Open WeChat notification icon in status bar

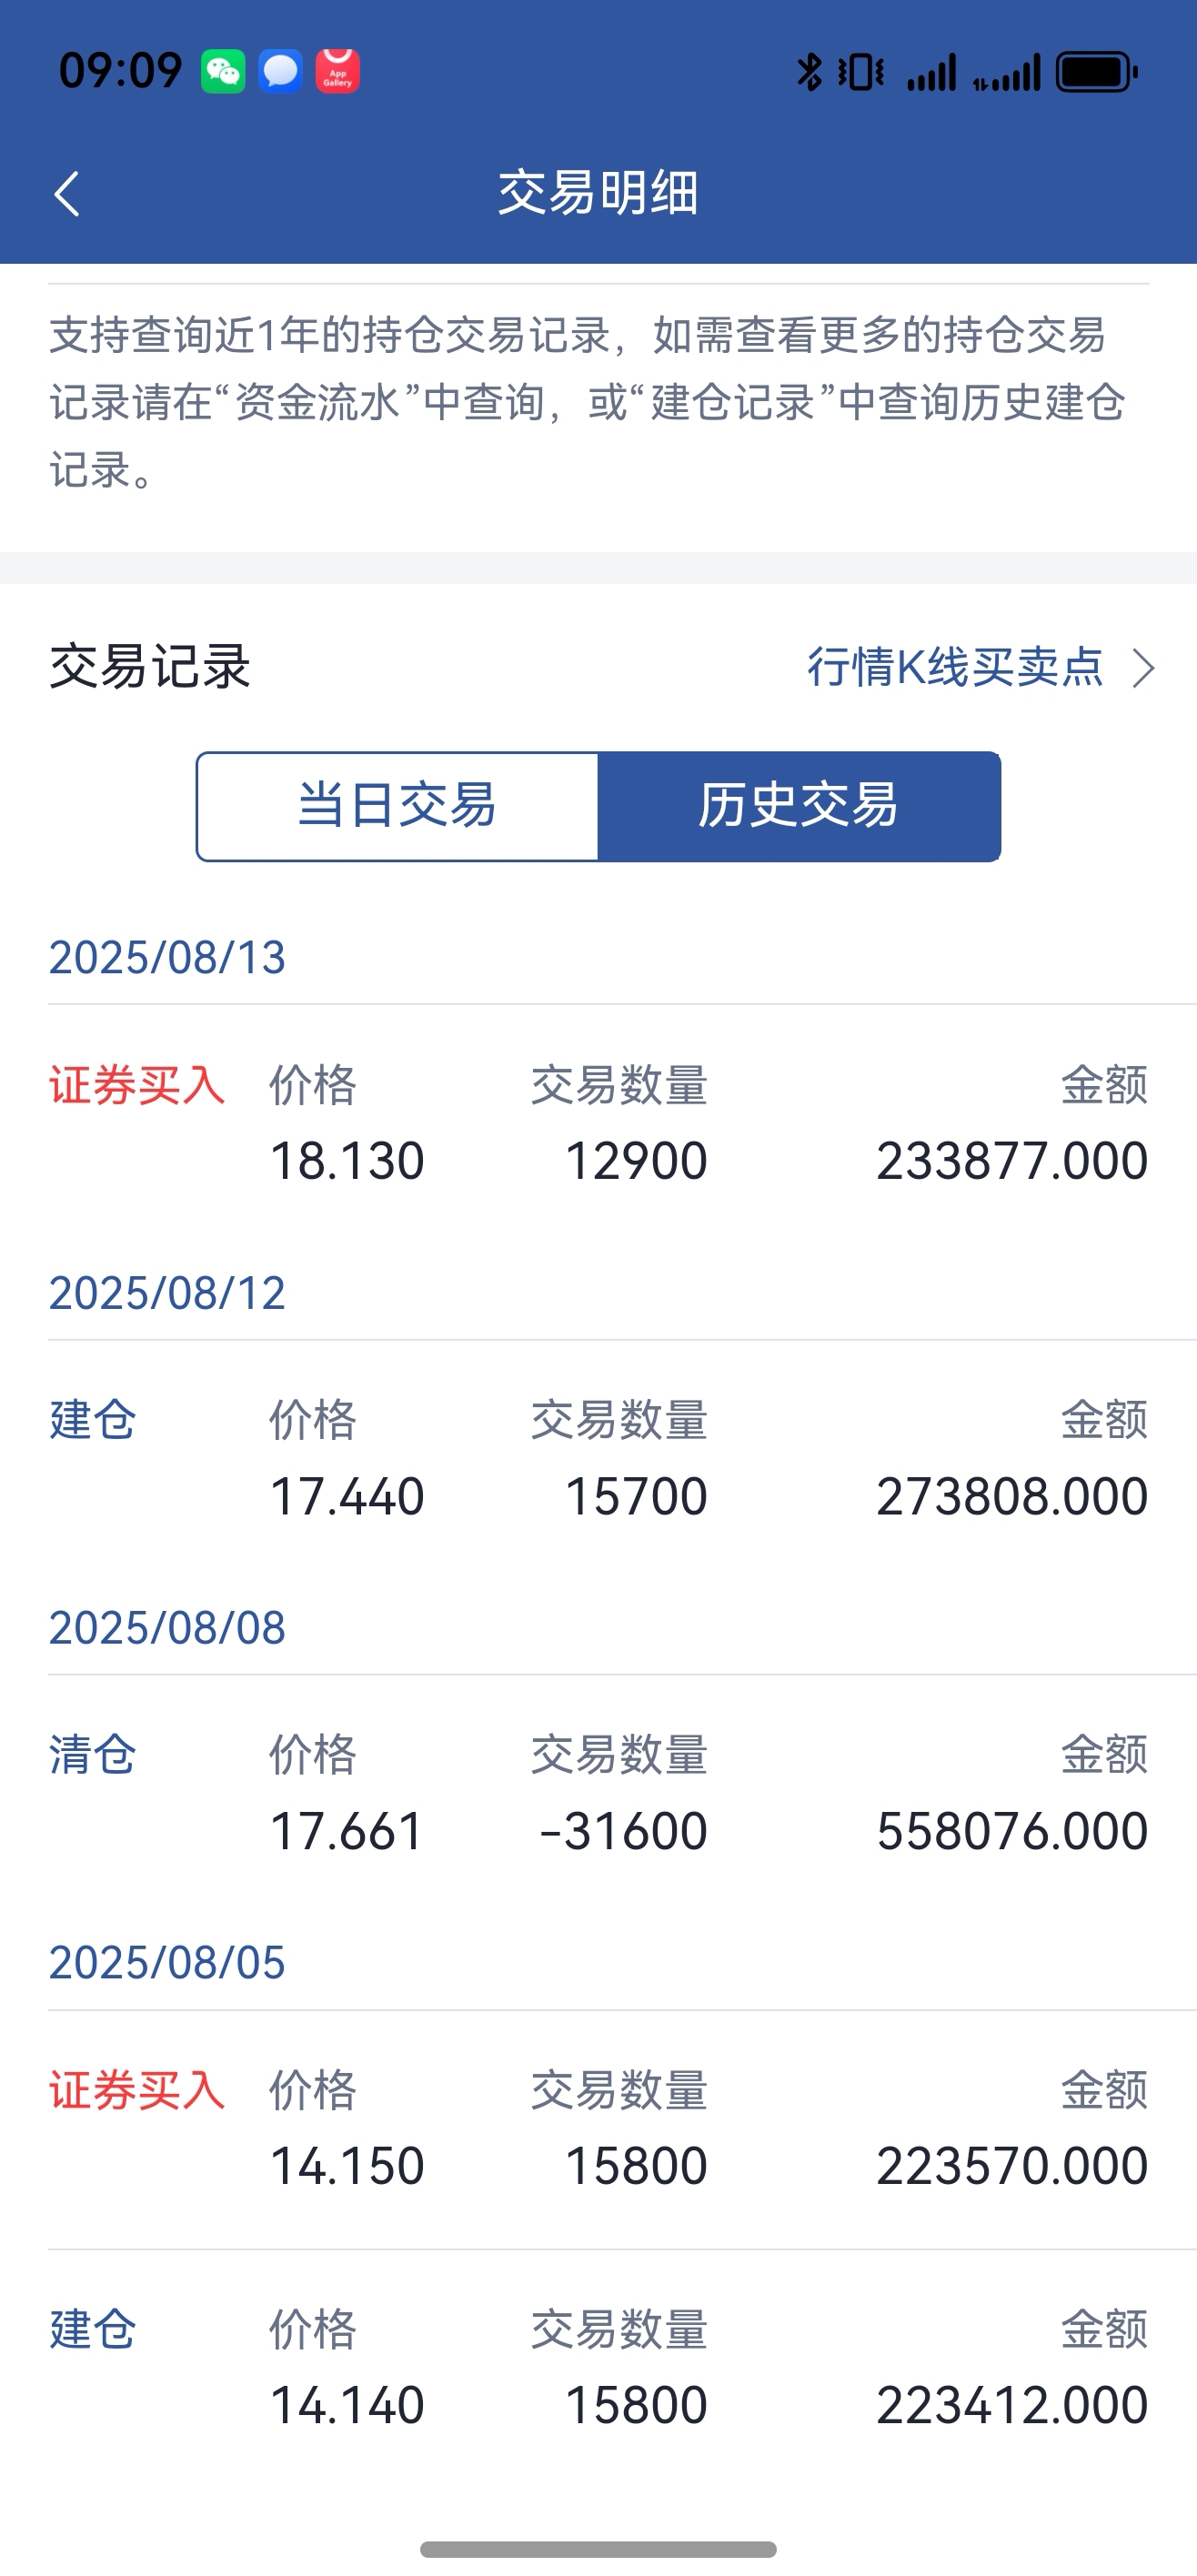point(223,72)
